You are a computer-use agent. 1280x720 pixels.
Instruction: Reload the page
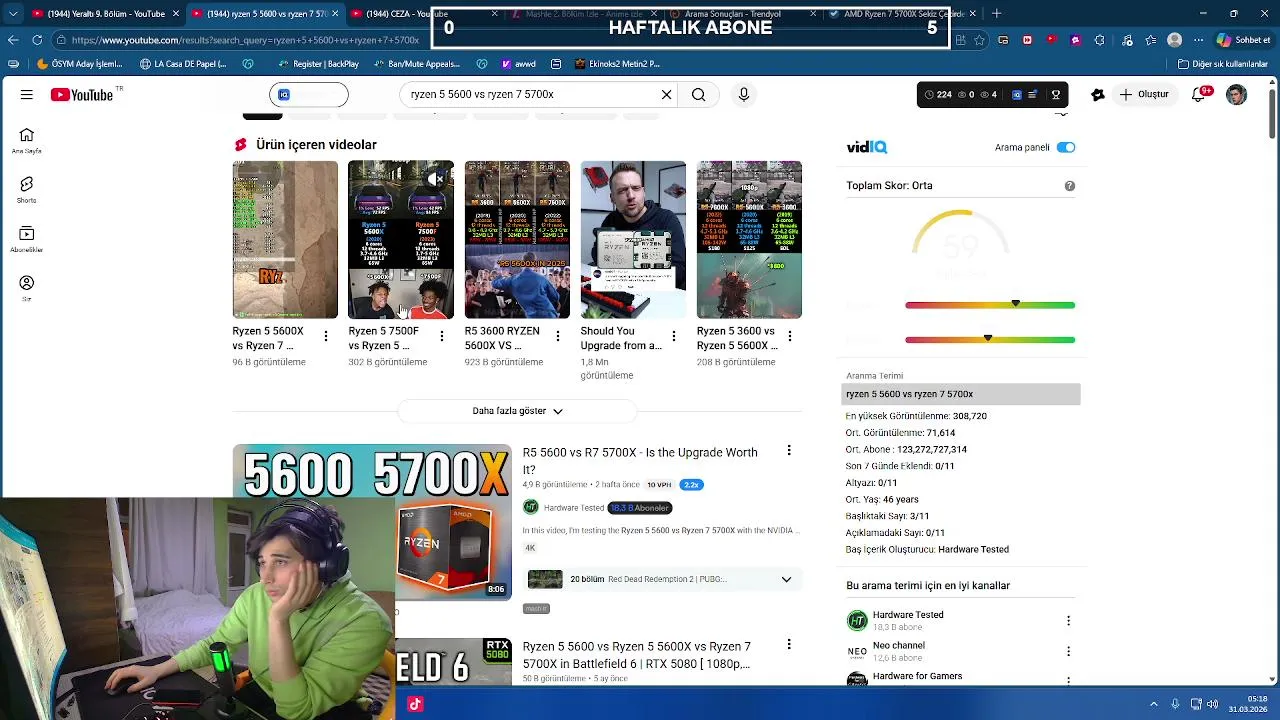37,40
